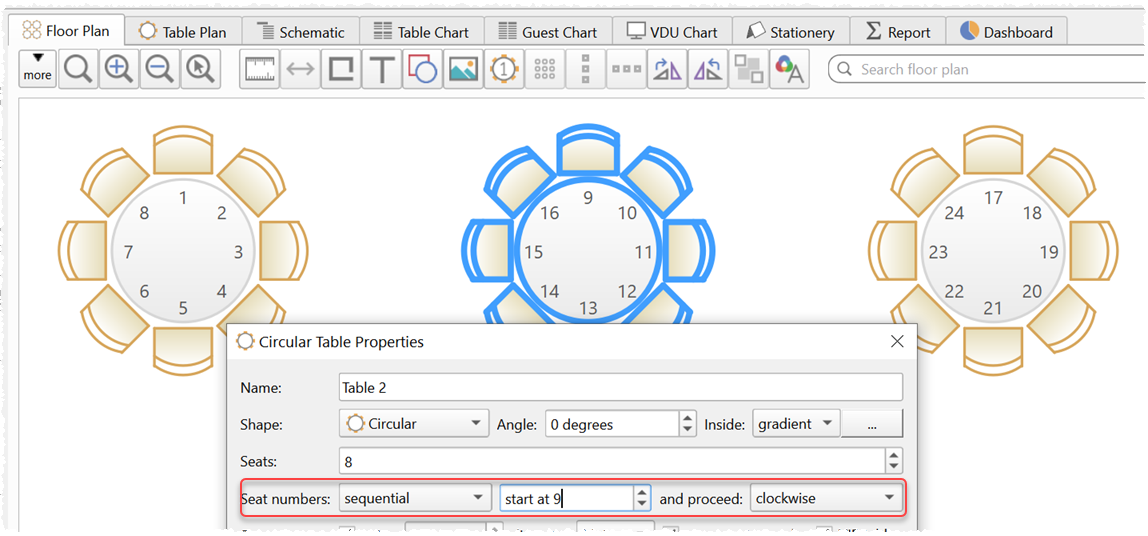Image resolution: width=1148 pixels, height=536 pixels.
Task: Open the Shape dropdown showing Circular
Action: (x=414, y=424)
